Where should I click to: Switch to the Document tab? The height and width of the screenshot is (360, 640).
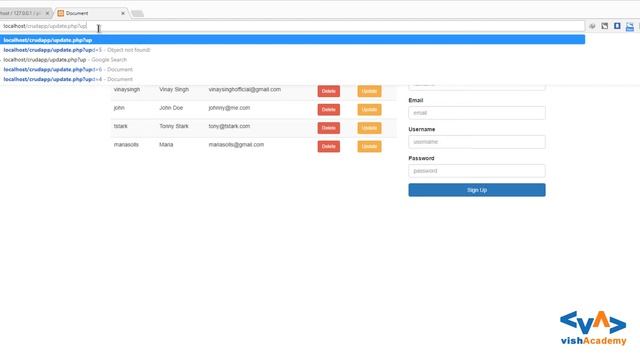pyautogui.click(x=91, y=13)
